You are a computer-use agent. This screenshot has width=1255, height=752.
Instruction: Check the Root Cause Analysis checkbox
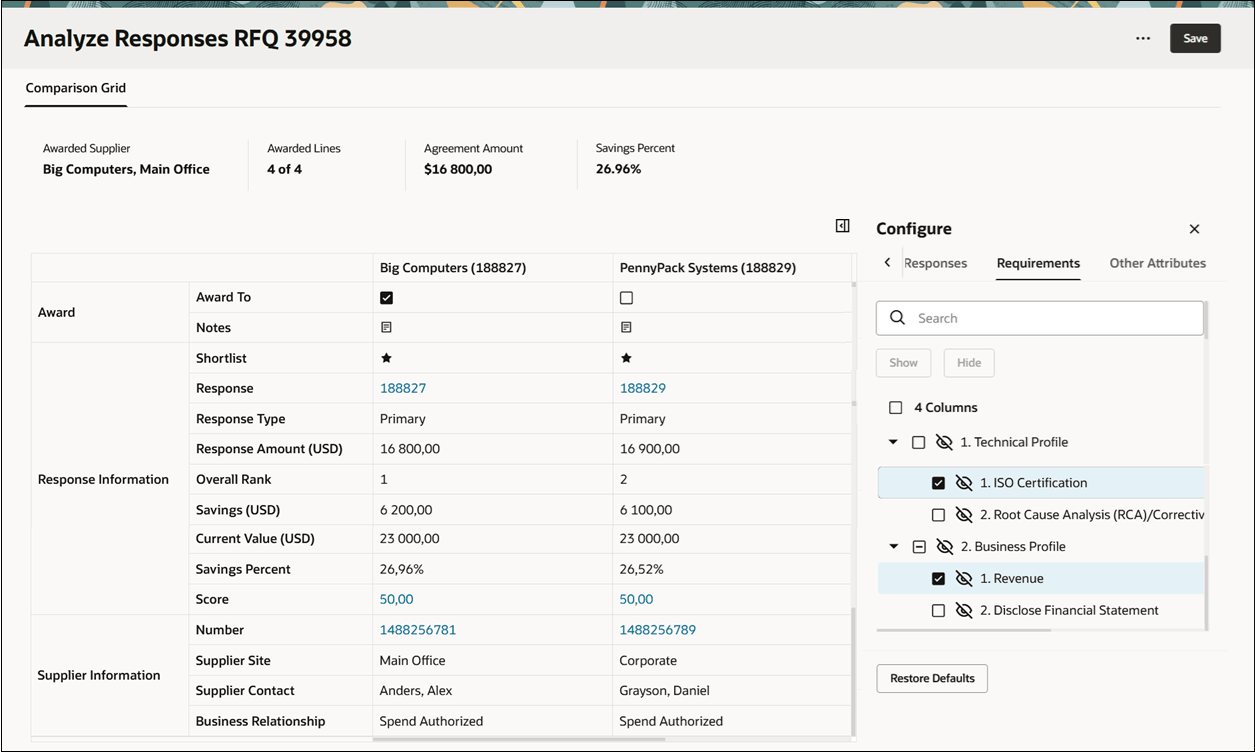(938, 515)
